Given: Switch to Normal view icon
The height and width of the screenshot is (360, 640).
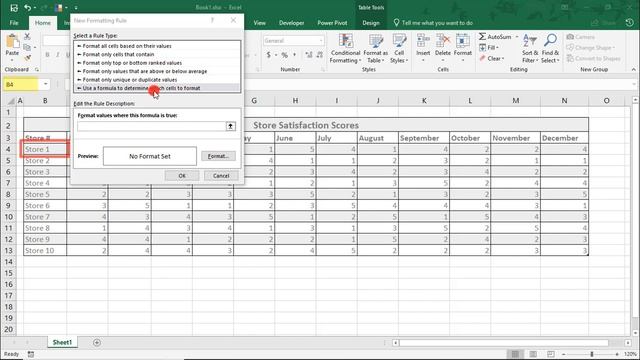Looking at the screenshot, I should tap(515, 354).
